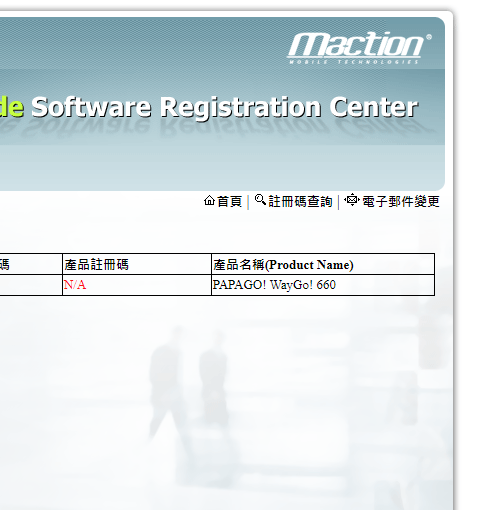Open the 註冊碼查詢 link
This screenshot has width=488, height=510.
(300, 201)
